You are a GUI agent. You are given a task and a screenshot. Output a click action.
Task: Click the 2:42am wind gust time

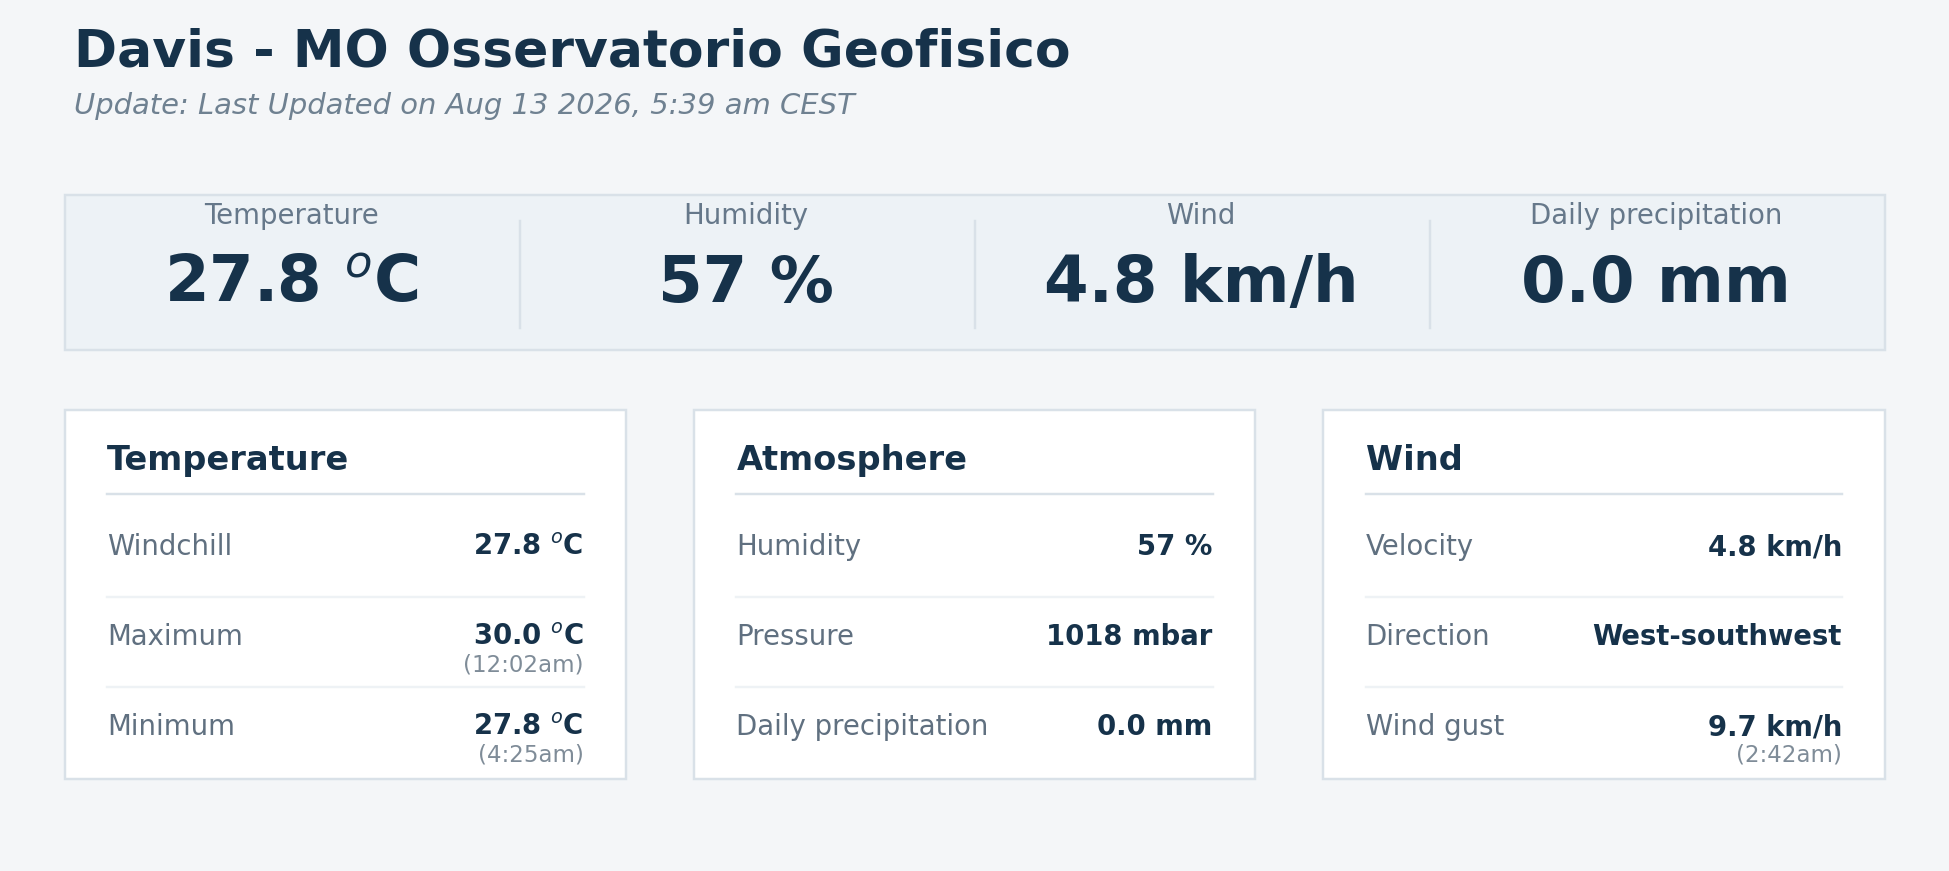1788,755
